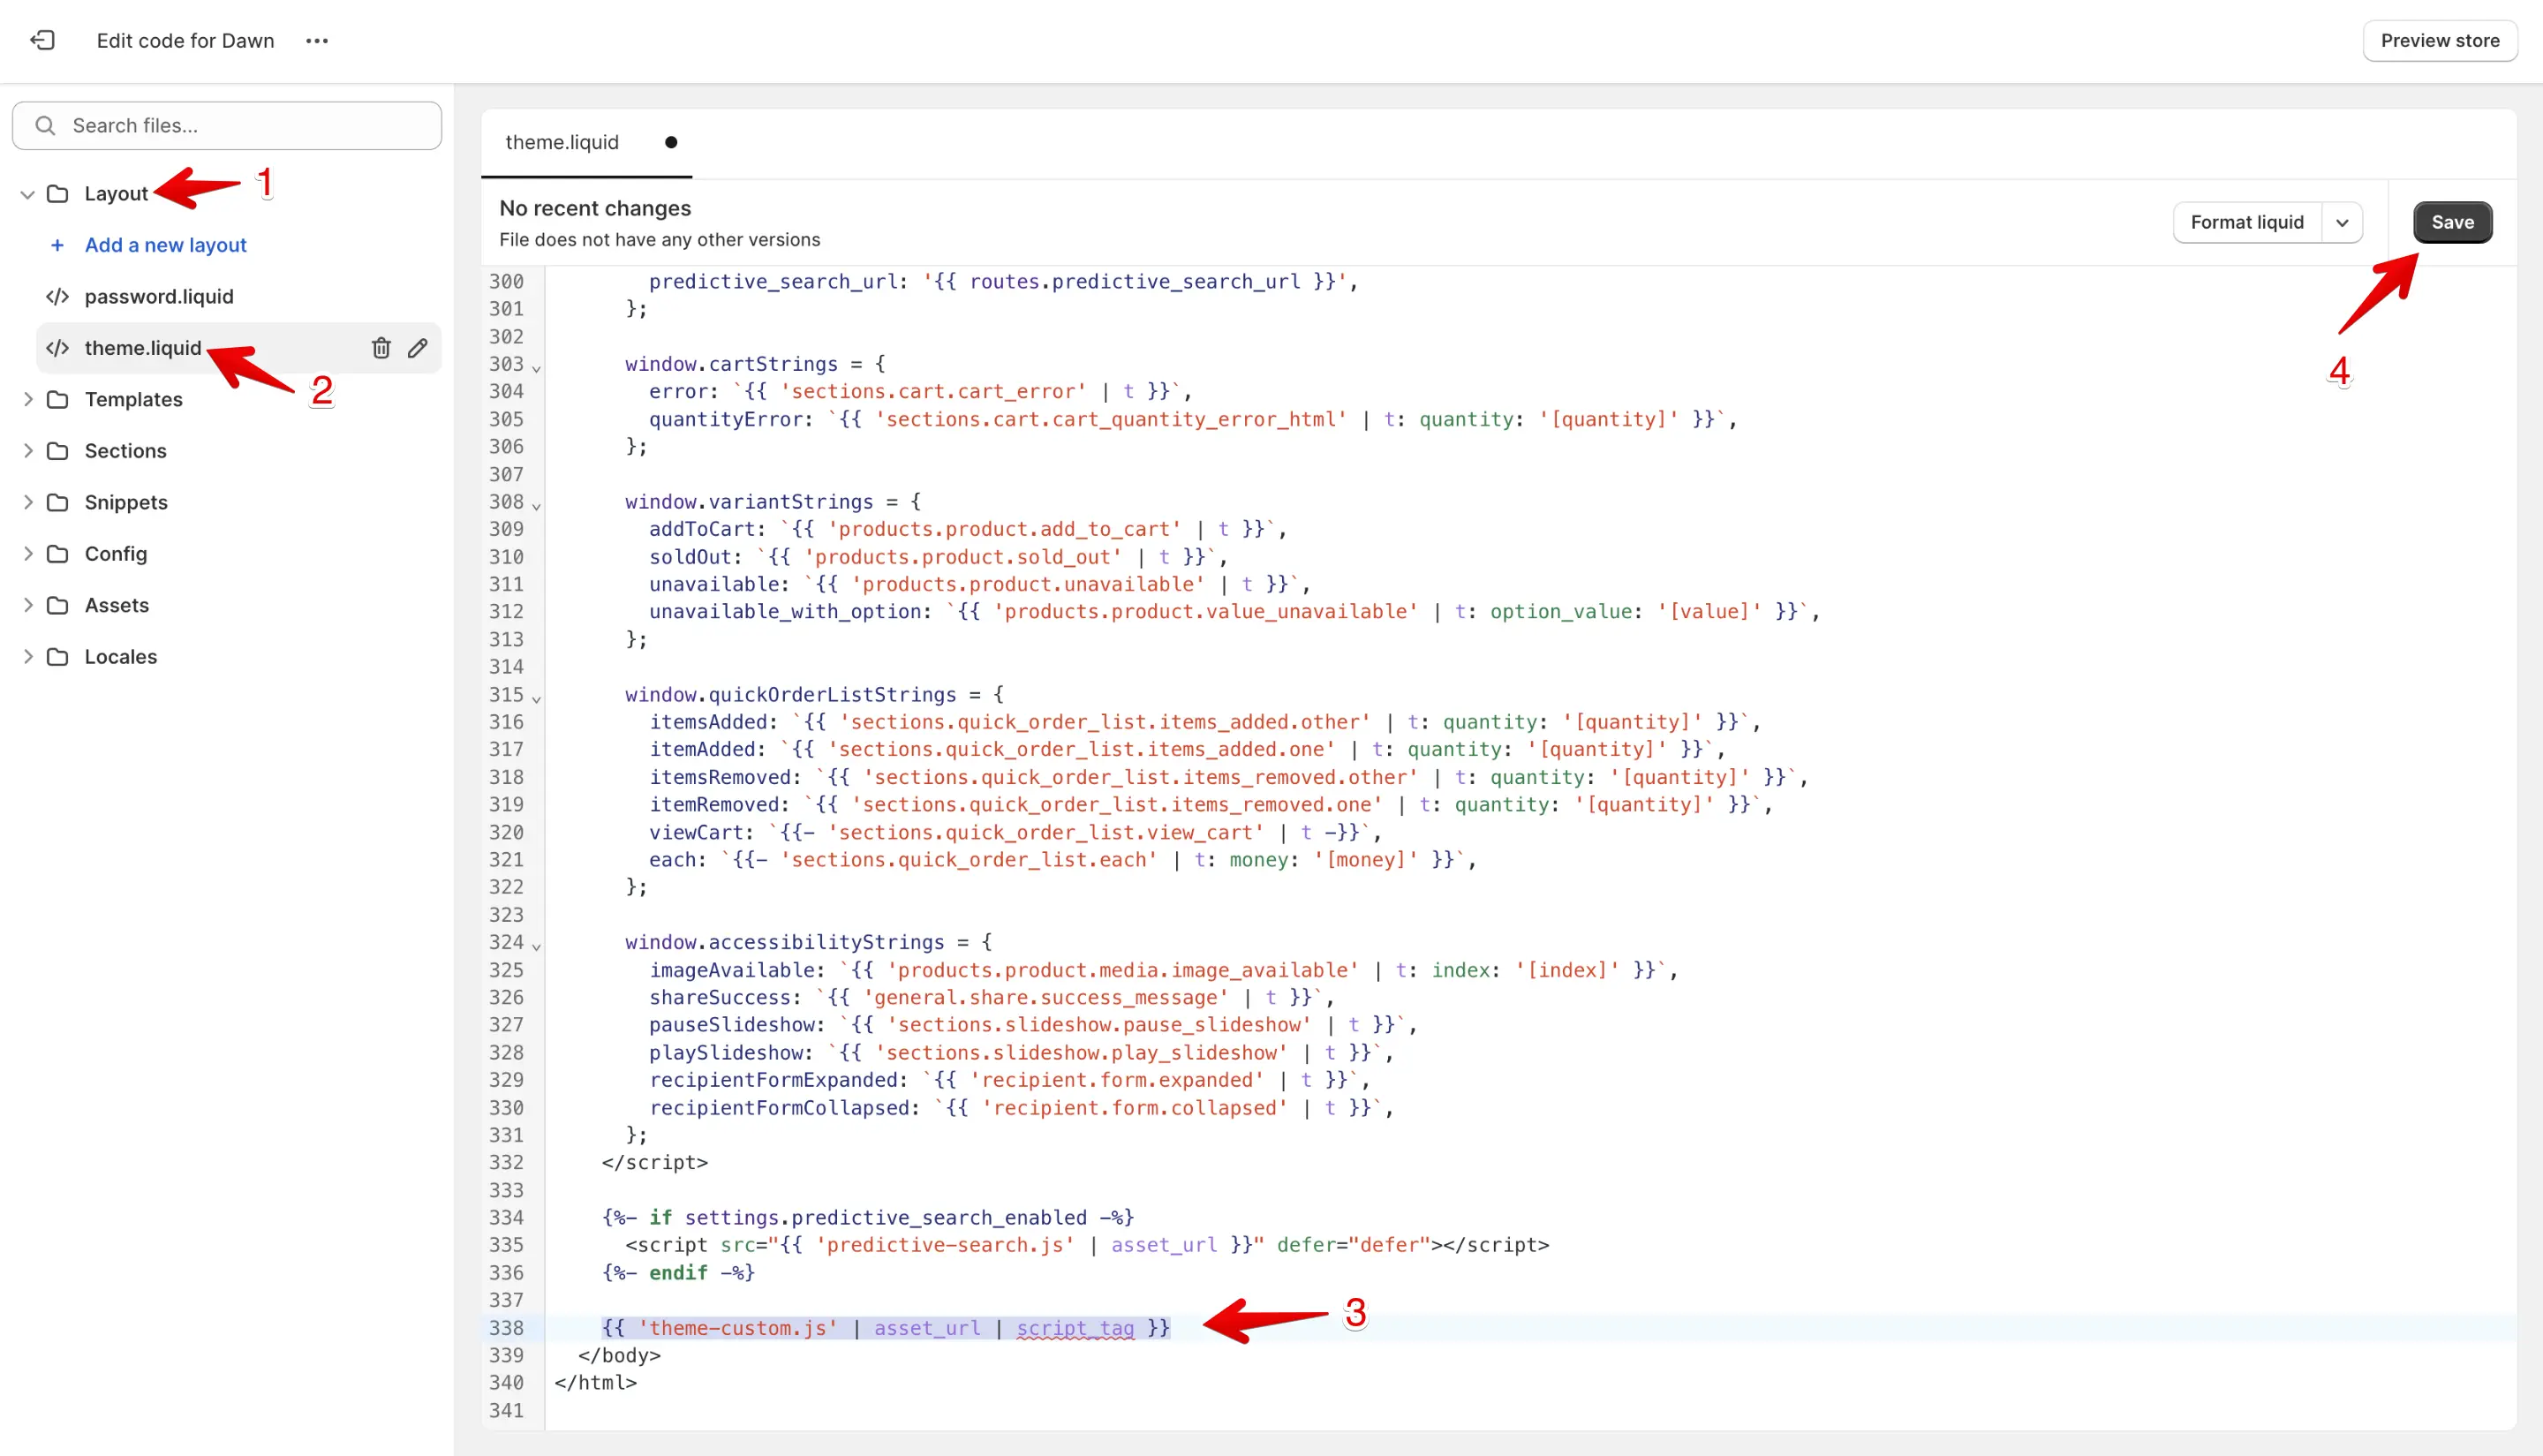
Task: Click the Assets folder icon
Action: click(58, 605)
